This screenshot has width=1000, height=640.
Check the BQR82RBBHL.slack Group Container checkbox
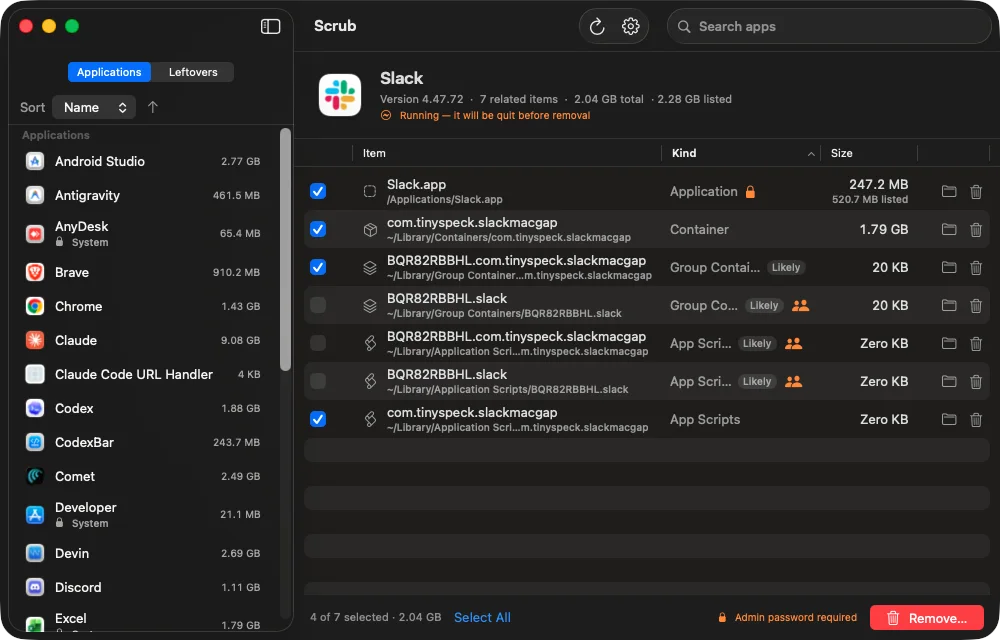click(318, 305)
